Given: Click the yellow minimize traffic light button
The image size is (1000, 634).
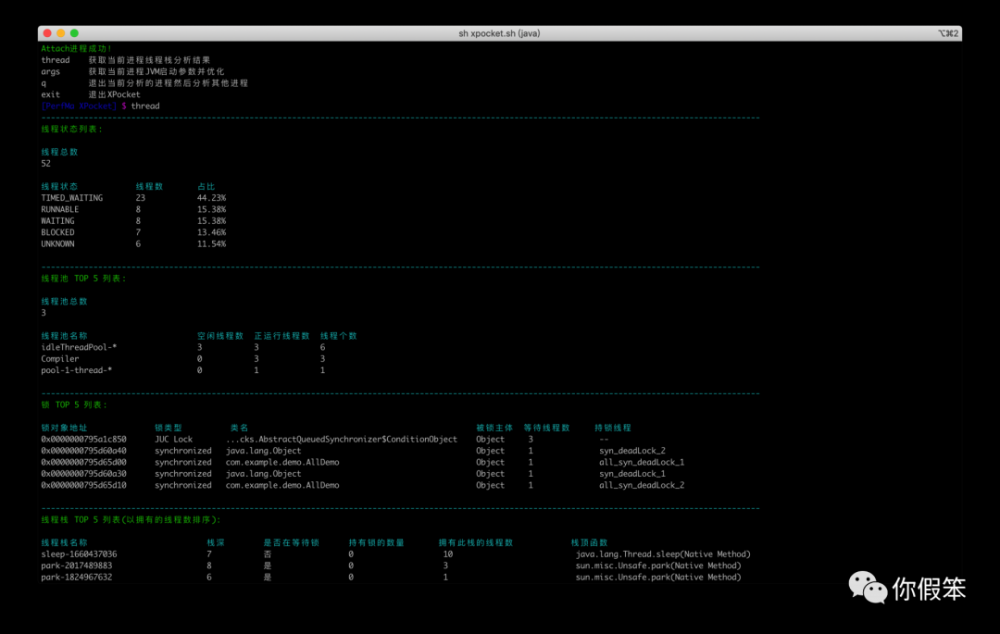Looking at the screenshot, I should click(x=60, y=32).
